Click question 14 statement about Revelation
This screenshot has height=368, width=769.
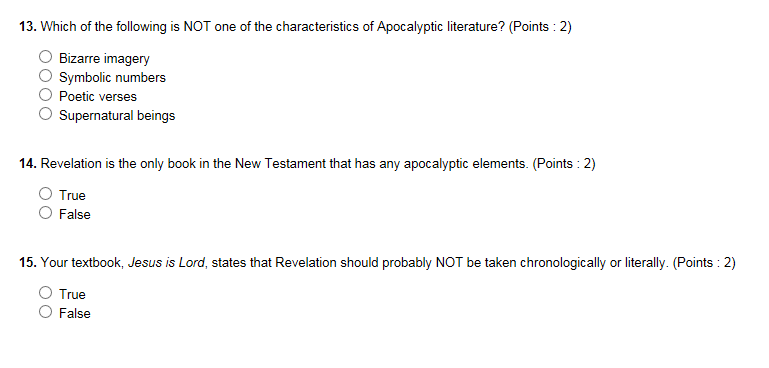pyautogui.click(x=307, y=164)
